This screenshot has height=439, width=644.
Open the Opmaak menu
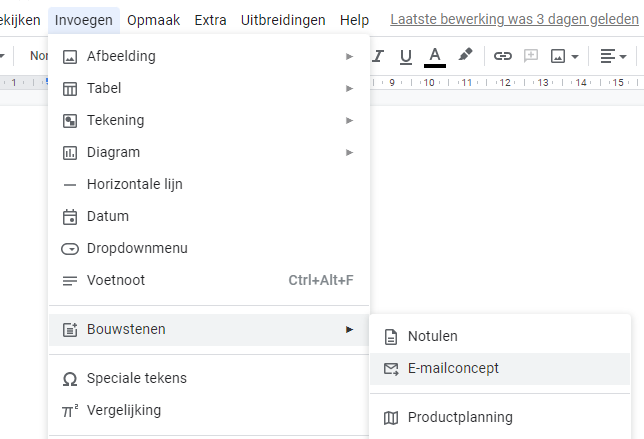coord(153,20)
